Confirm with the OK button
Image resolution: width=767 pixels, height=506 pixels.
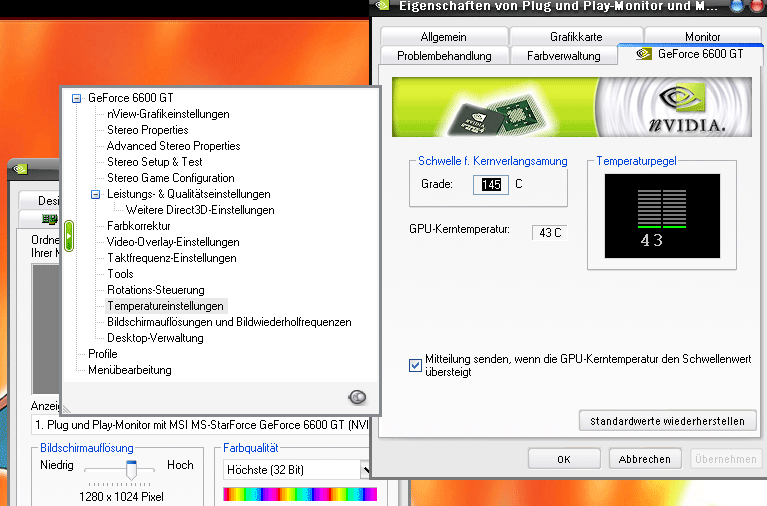tap(564, 459)
